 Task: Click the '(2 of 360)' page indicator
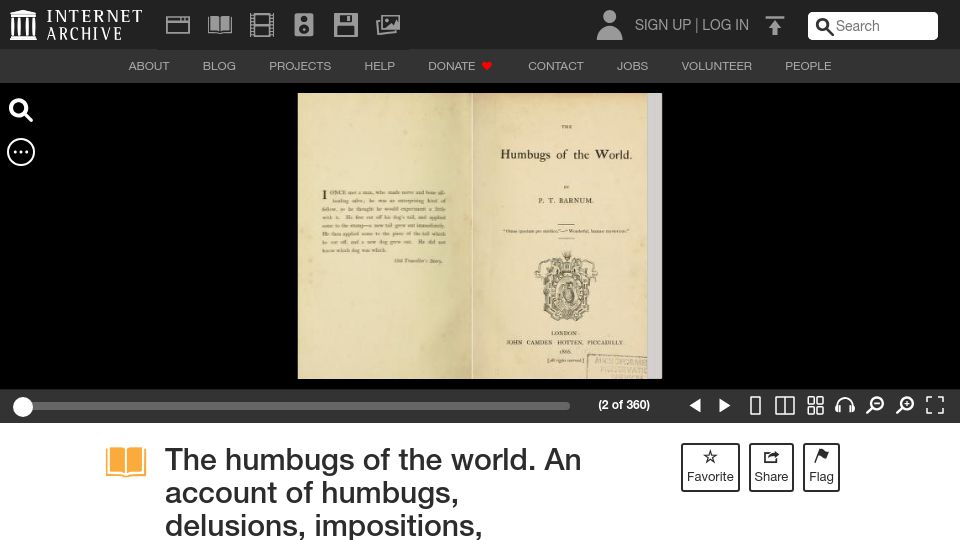624,405
